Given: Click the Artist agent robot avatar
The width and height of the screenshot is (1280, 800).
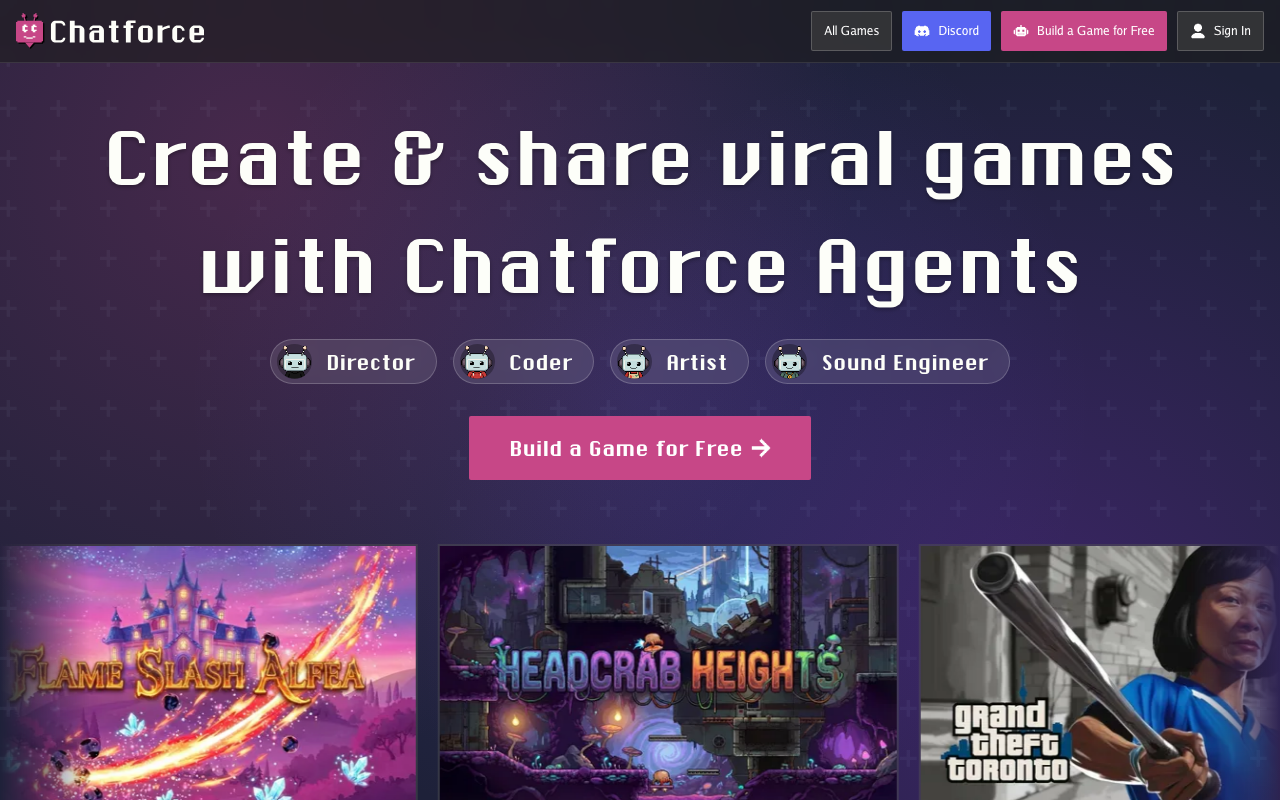Looking at the screenshot, I should [634, 362].
